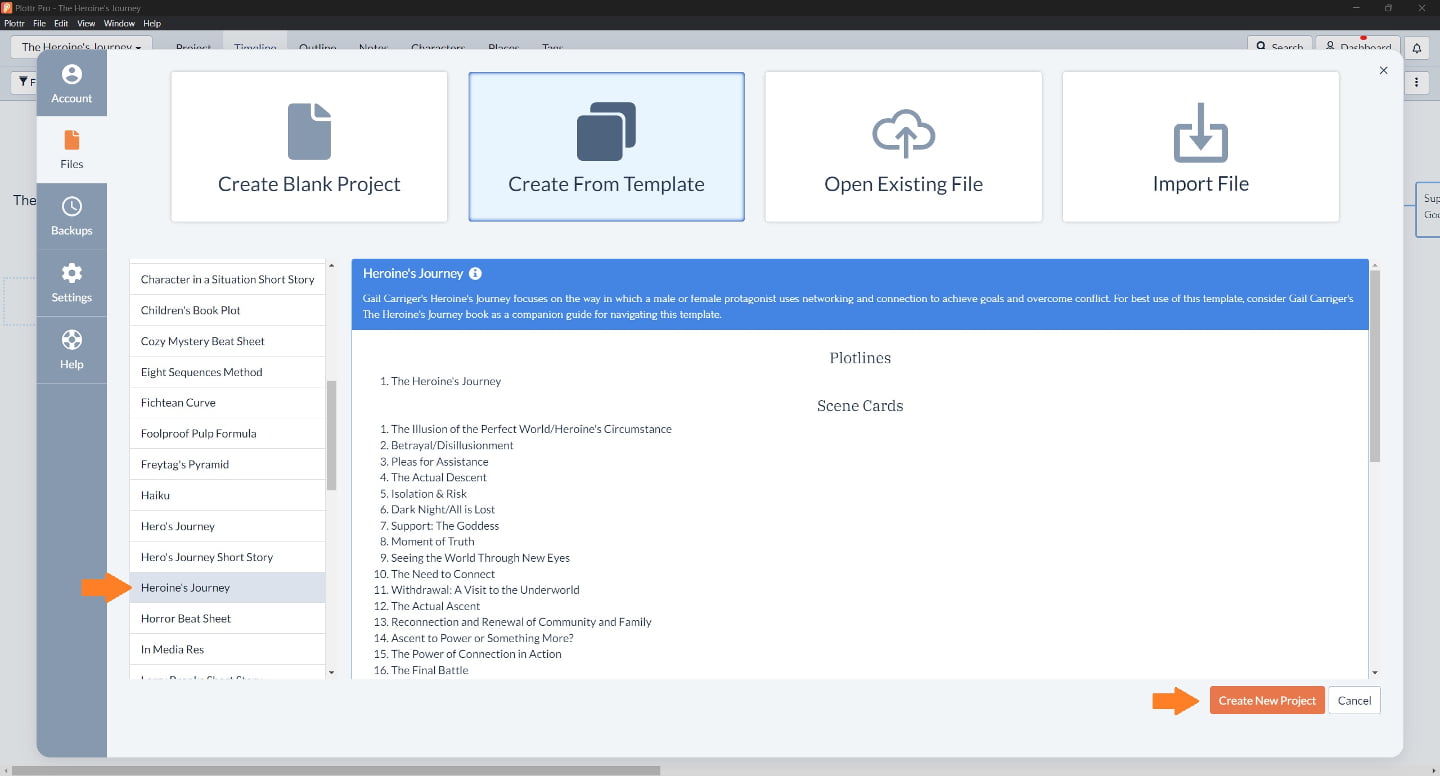Click 'Betrayal/Disillusionment' scene card text
Screen dimensions: 1440x776
point(452,445)
